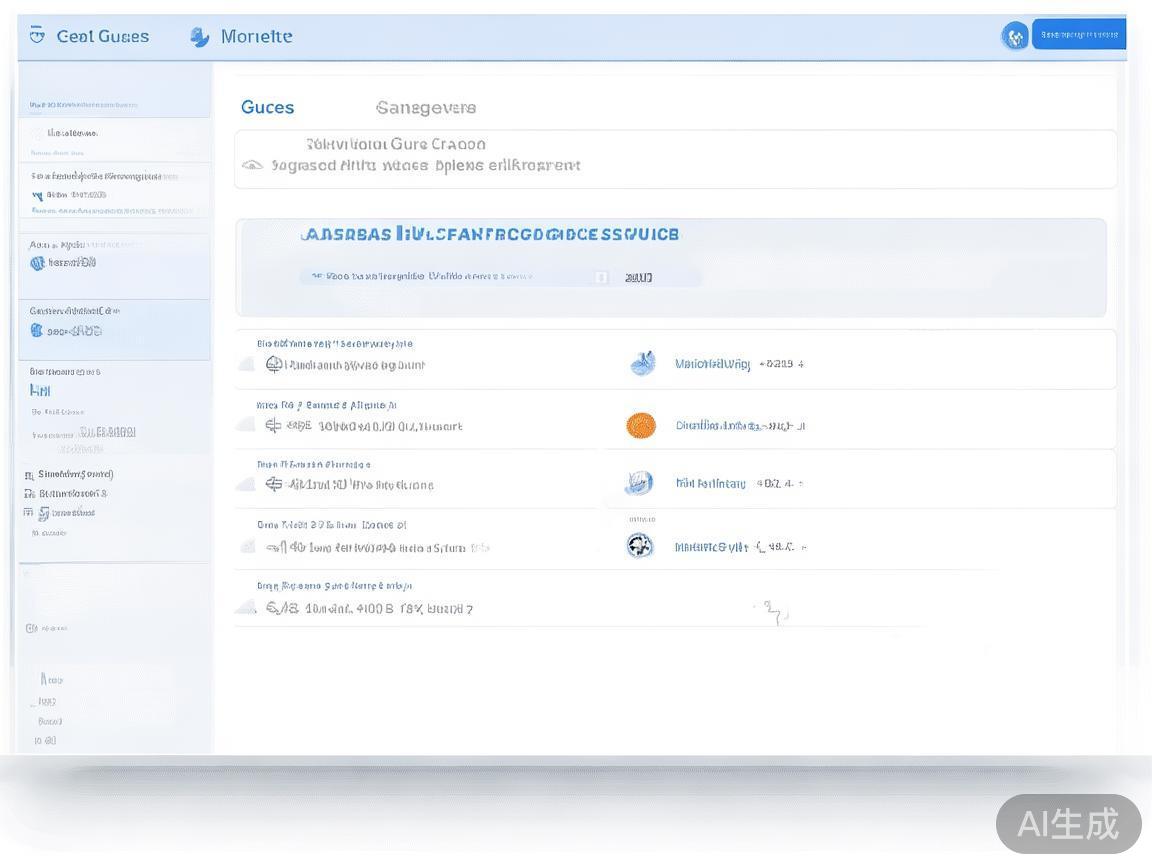Toggle the eye icon in the top card
Screen dimensions: 1152x864
pos(253,165)
